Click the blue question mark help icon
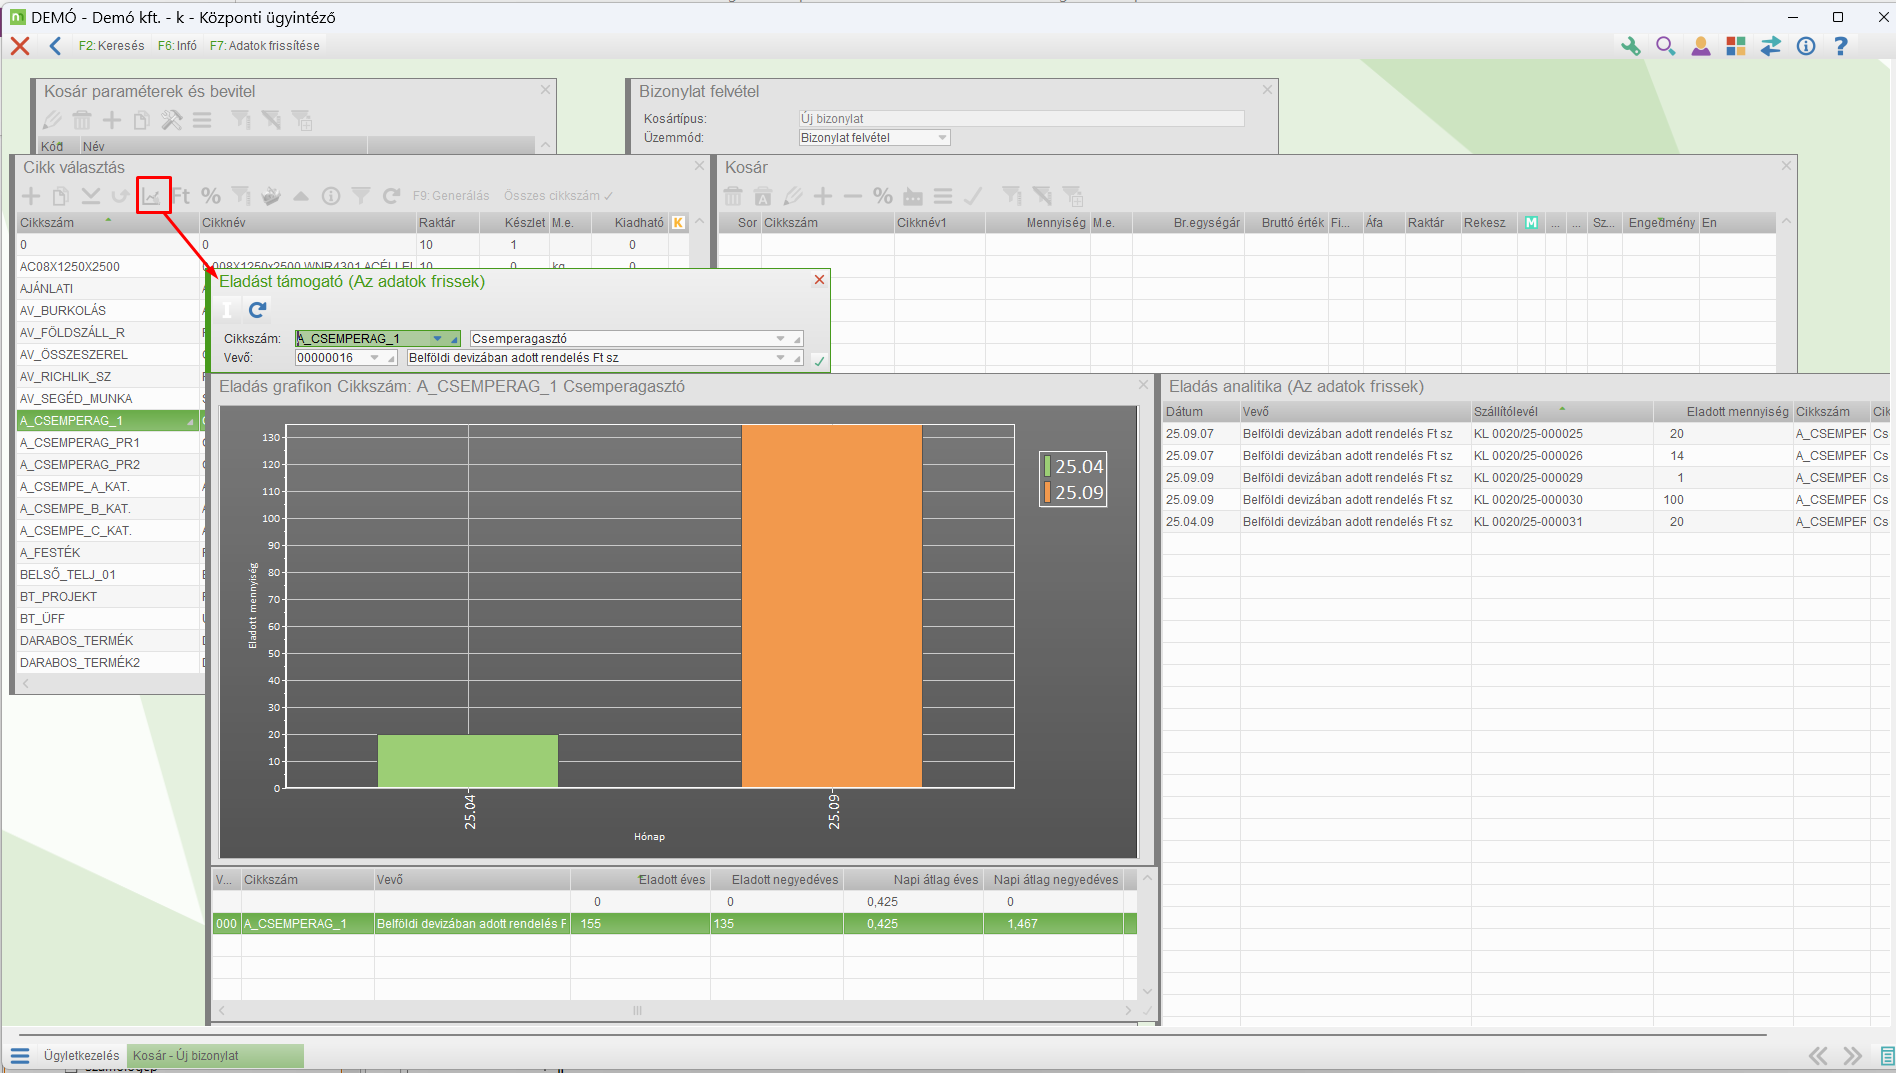The width and height of the screenshot is (1896, 1073). (1840, 46)
